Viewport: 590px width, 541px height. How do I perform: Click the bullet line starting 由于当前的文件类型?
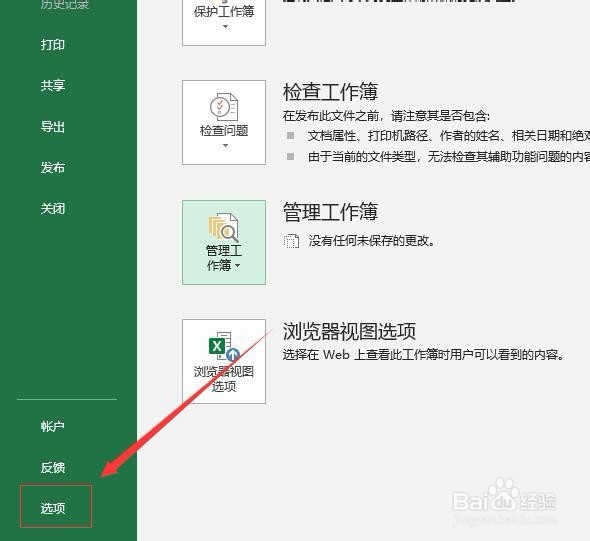tap(449, 157)
